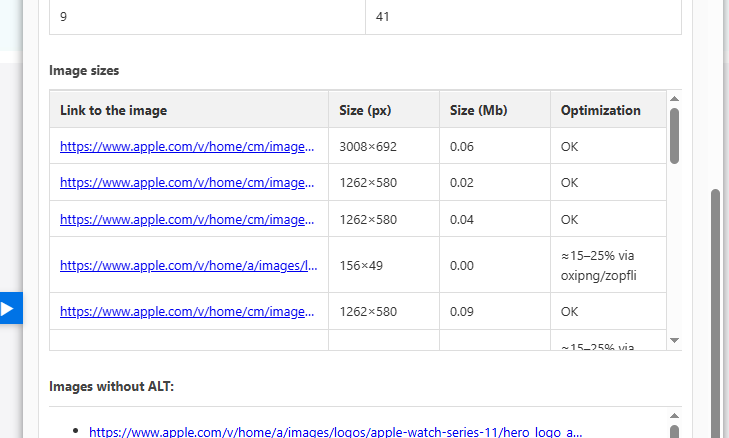Select the 3008×692 size cell

coord(368,146)
